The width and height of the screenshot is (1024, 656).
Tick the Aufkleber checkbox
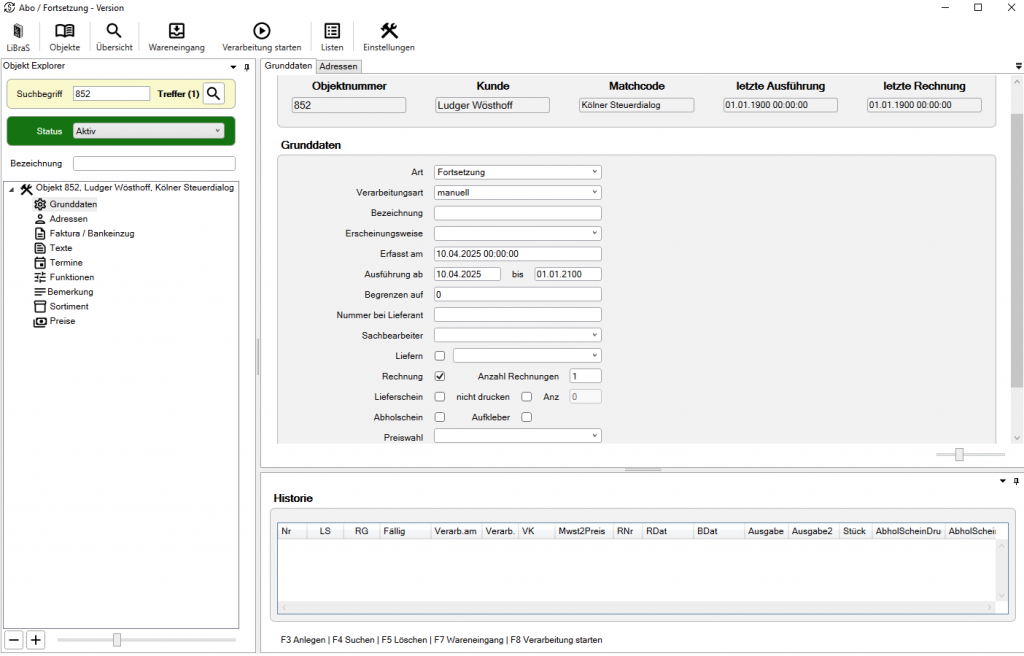tap(526, 417)
